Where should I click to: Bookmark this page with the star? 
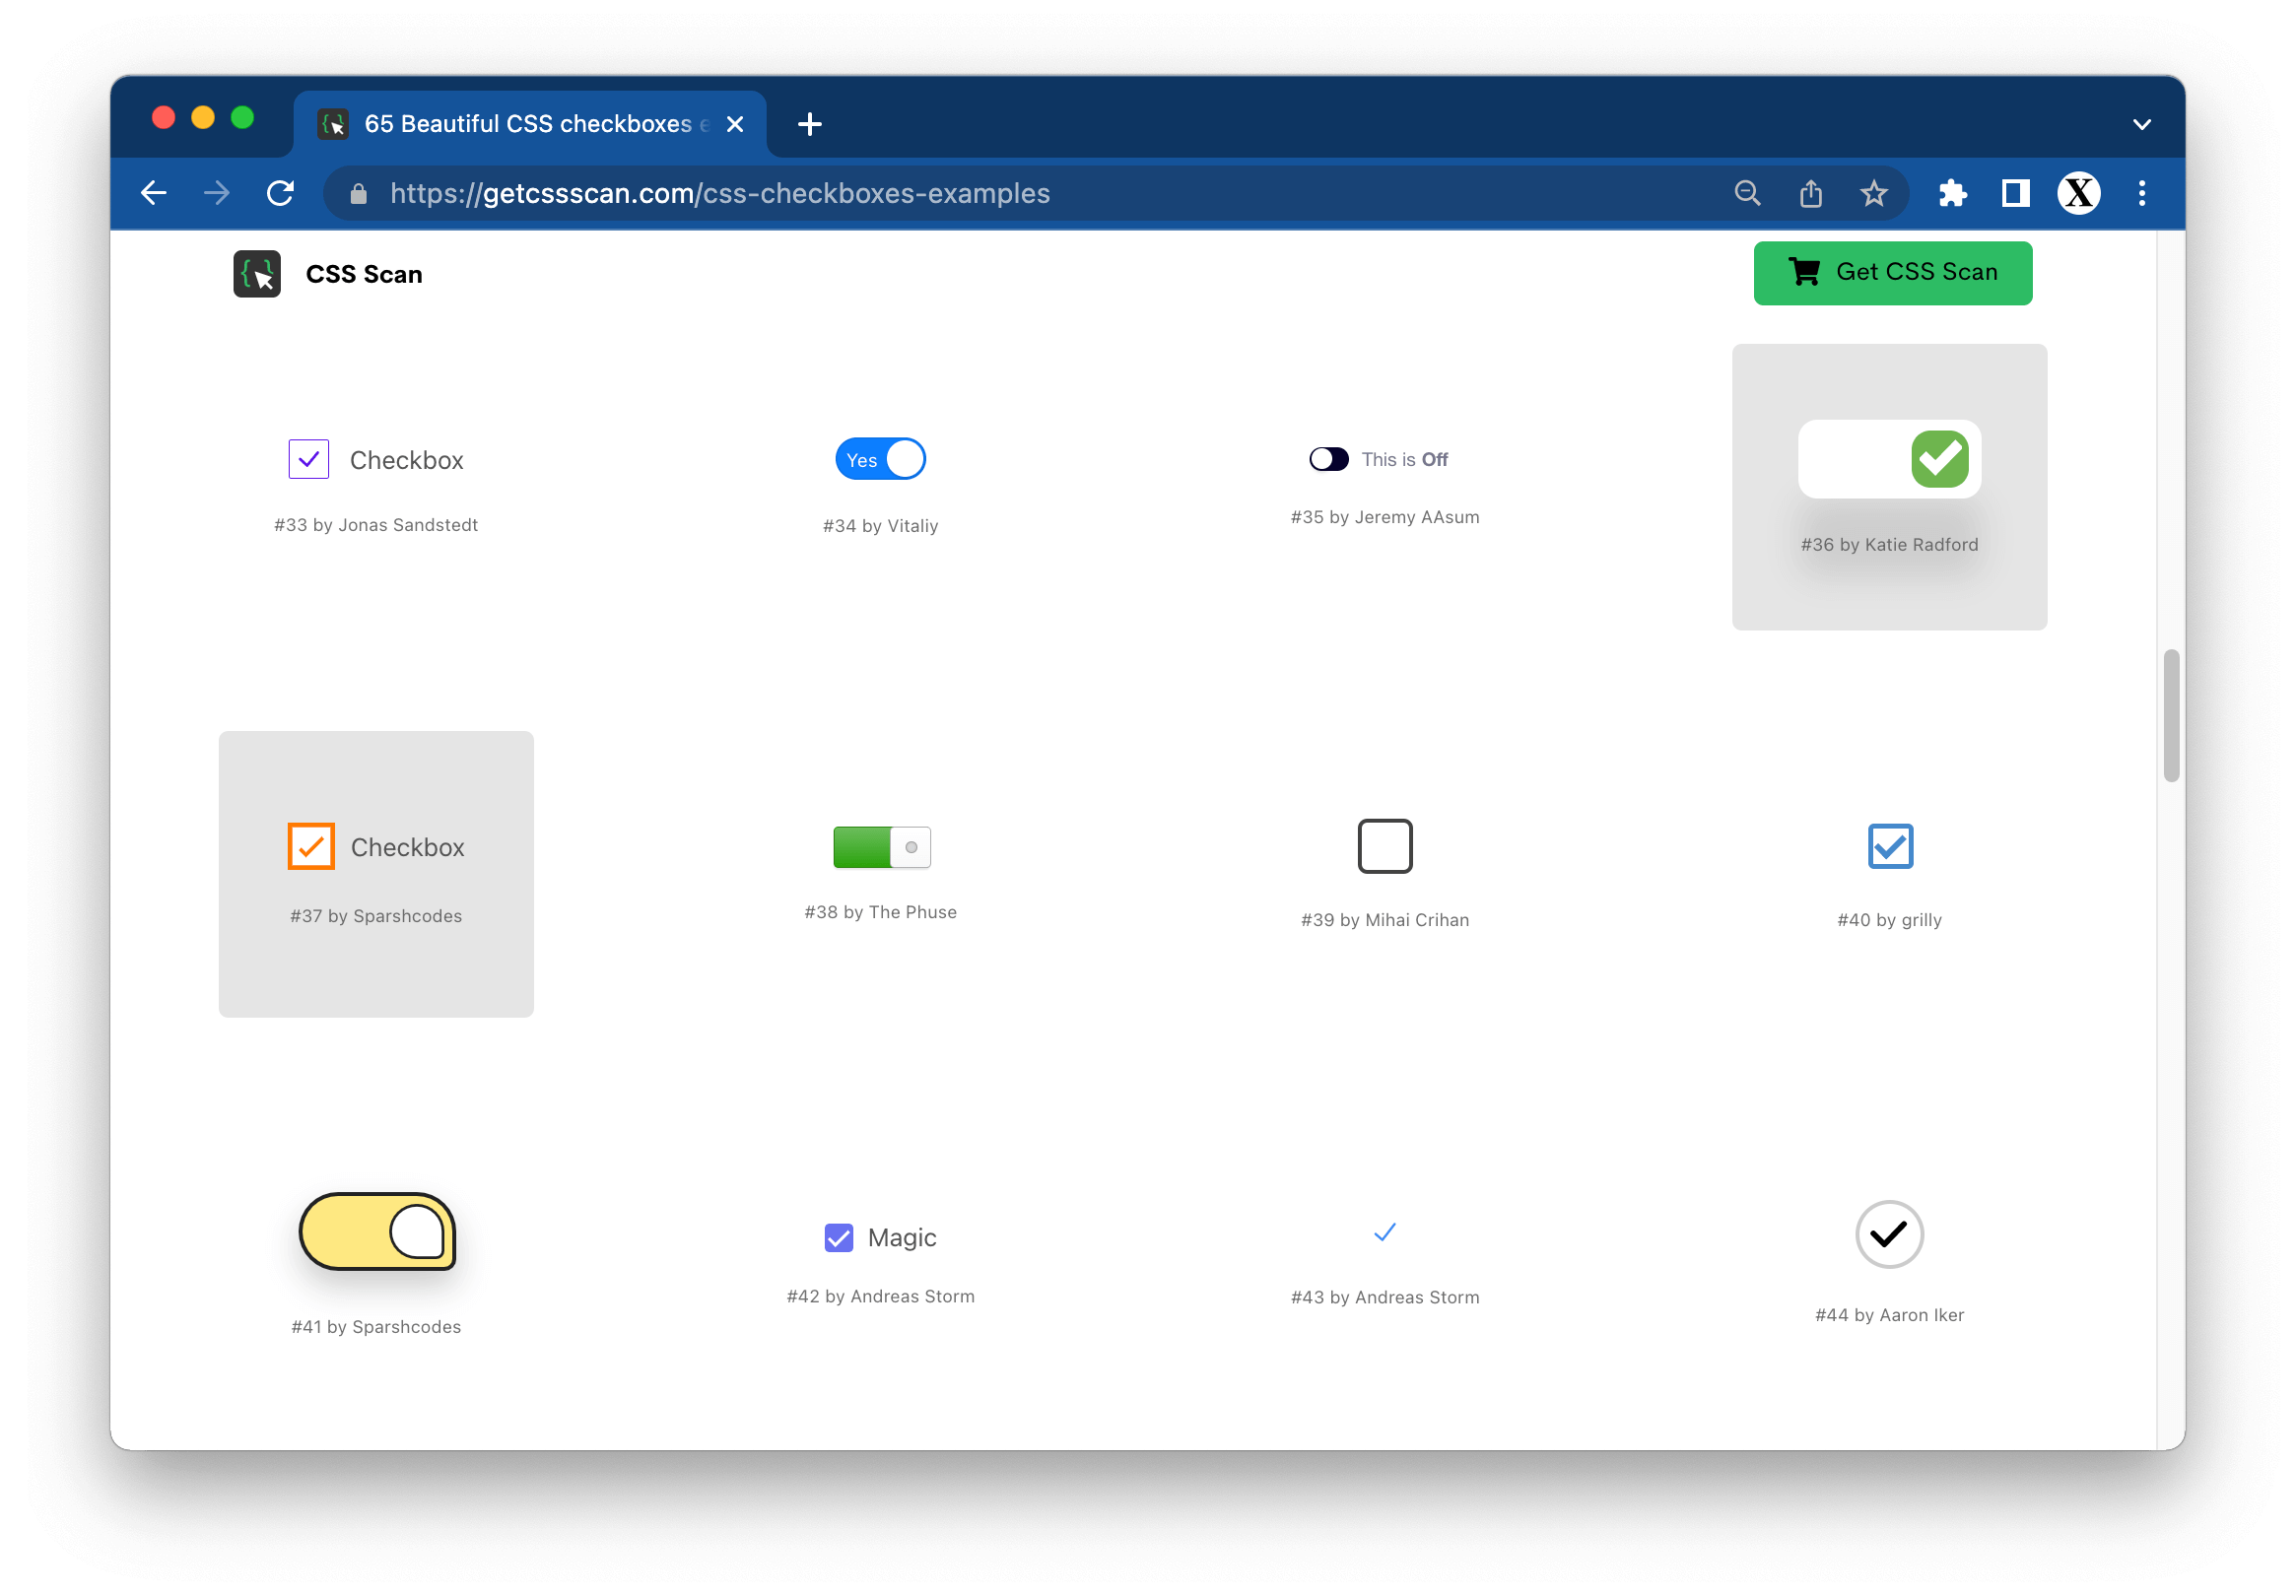point(1874,193)
